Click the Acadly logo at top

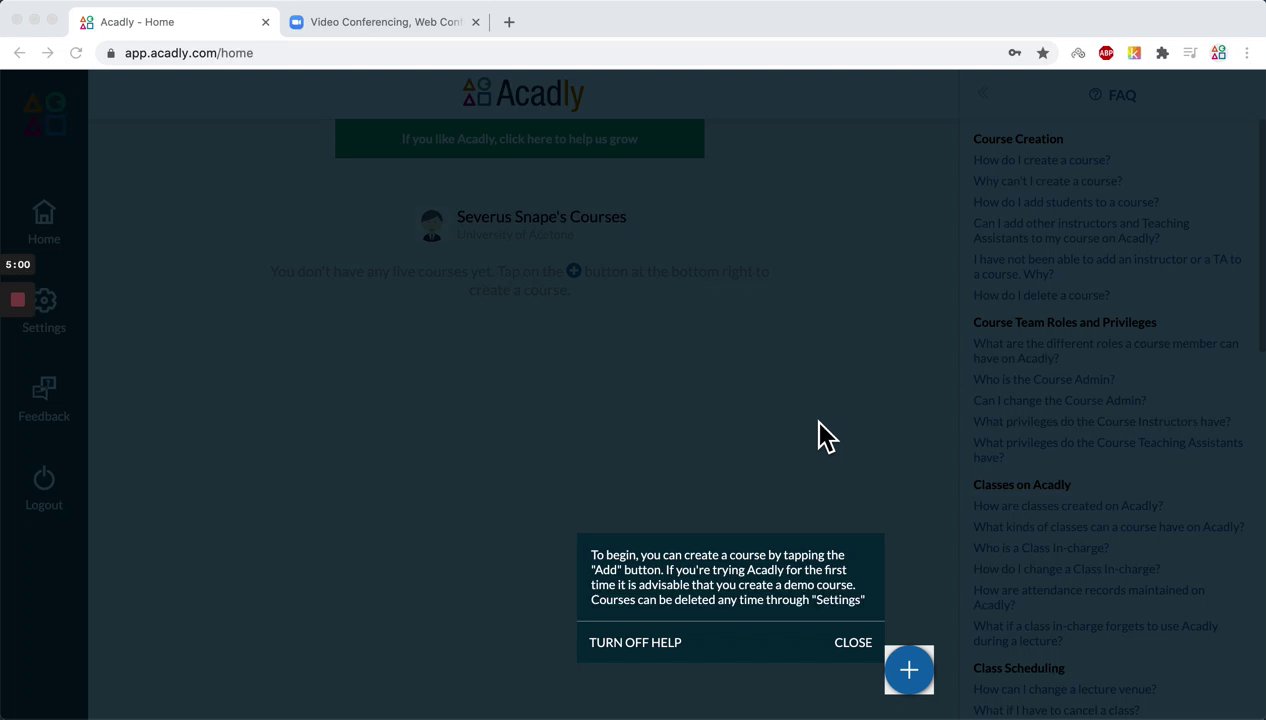(523, 93)
